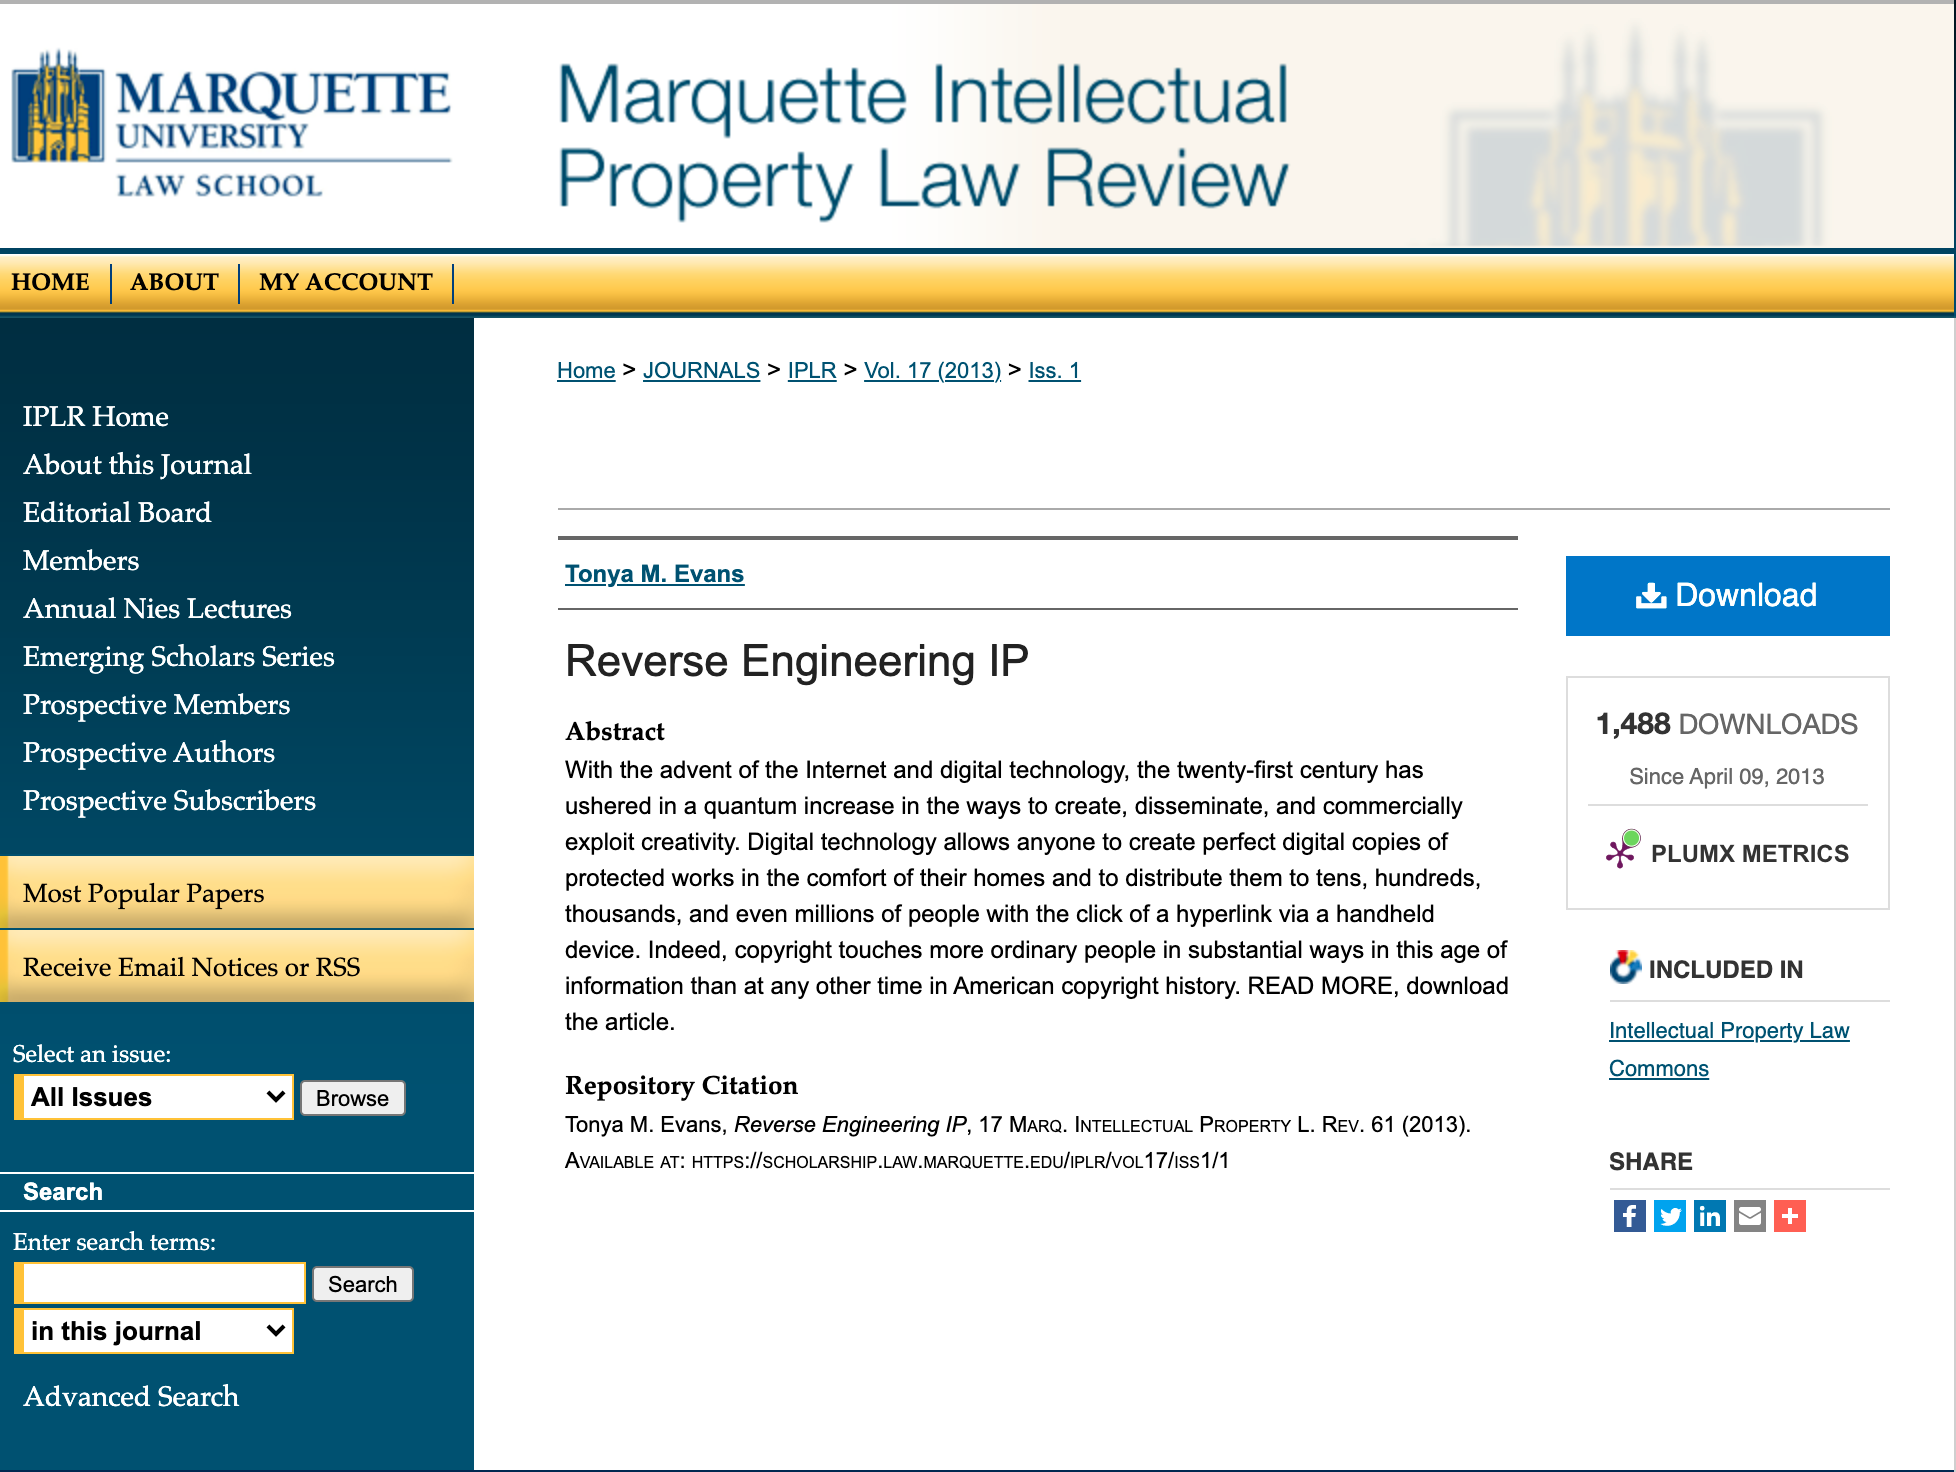Click PLUMX METRICS text link
Screen dimensions: 1956x1472
coord(1749,854)
